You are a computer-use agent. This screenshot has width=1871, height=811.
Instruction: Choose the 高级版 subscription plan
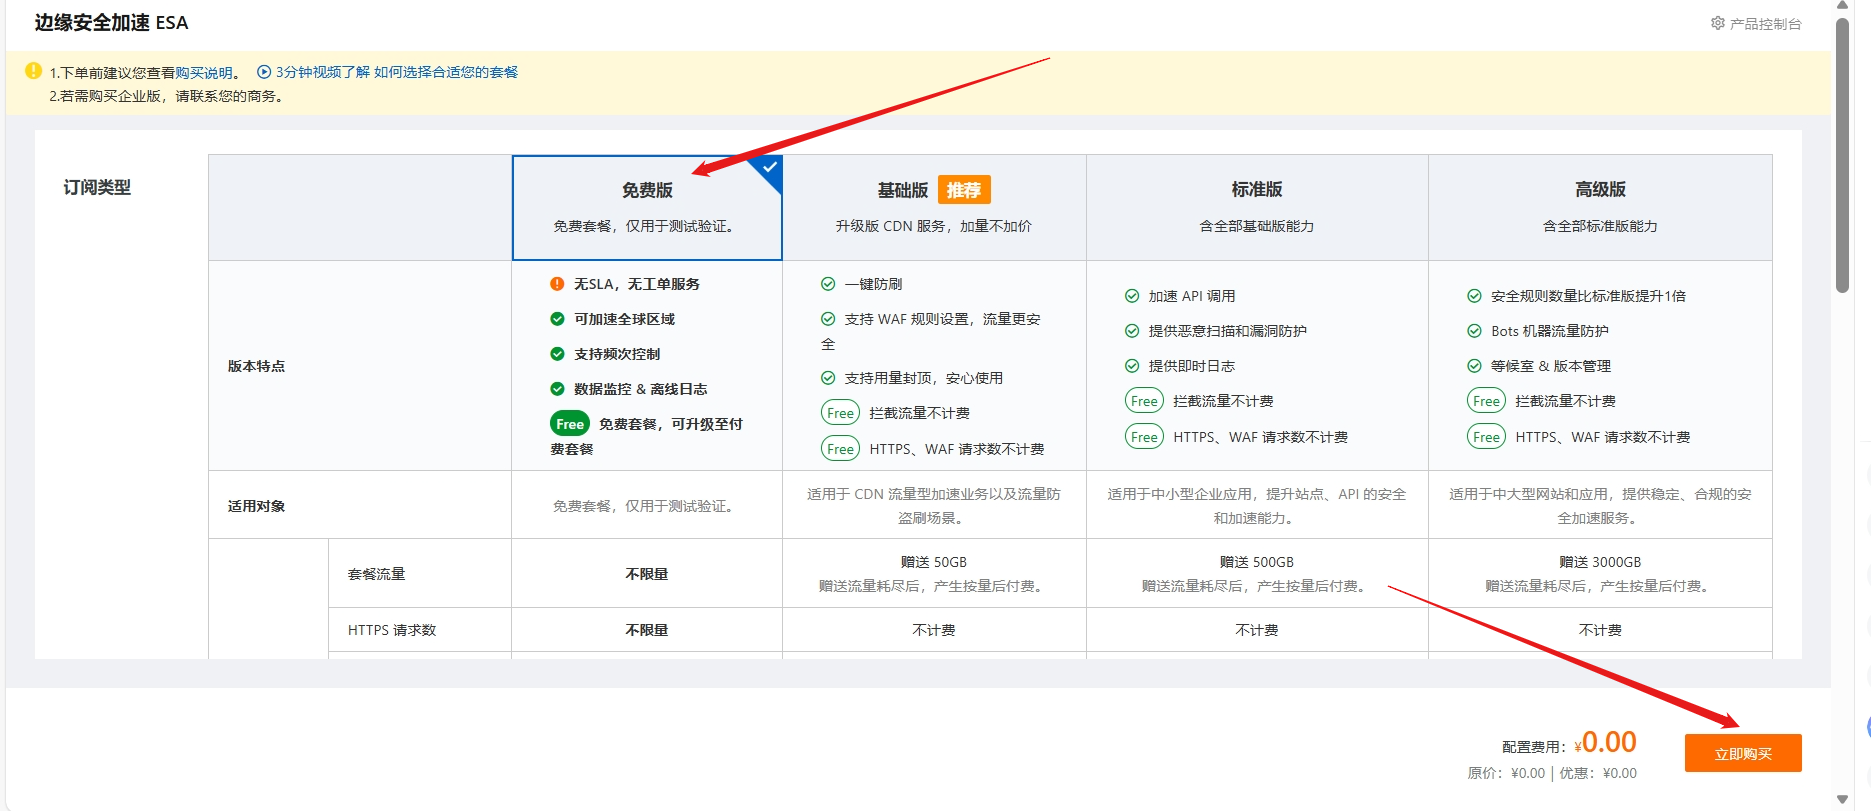[x=1599, y=207]
